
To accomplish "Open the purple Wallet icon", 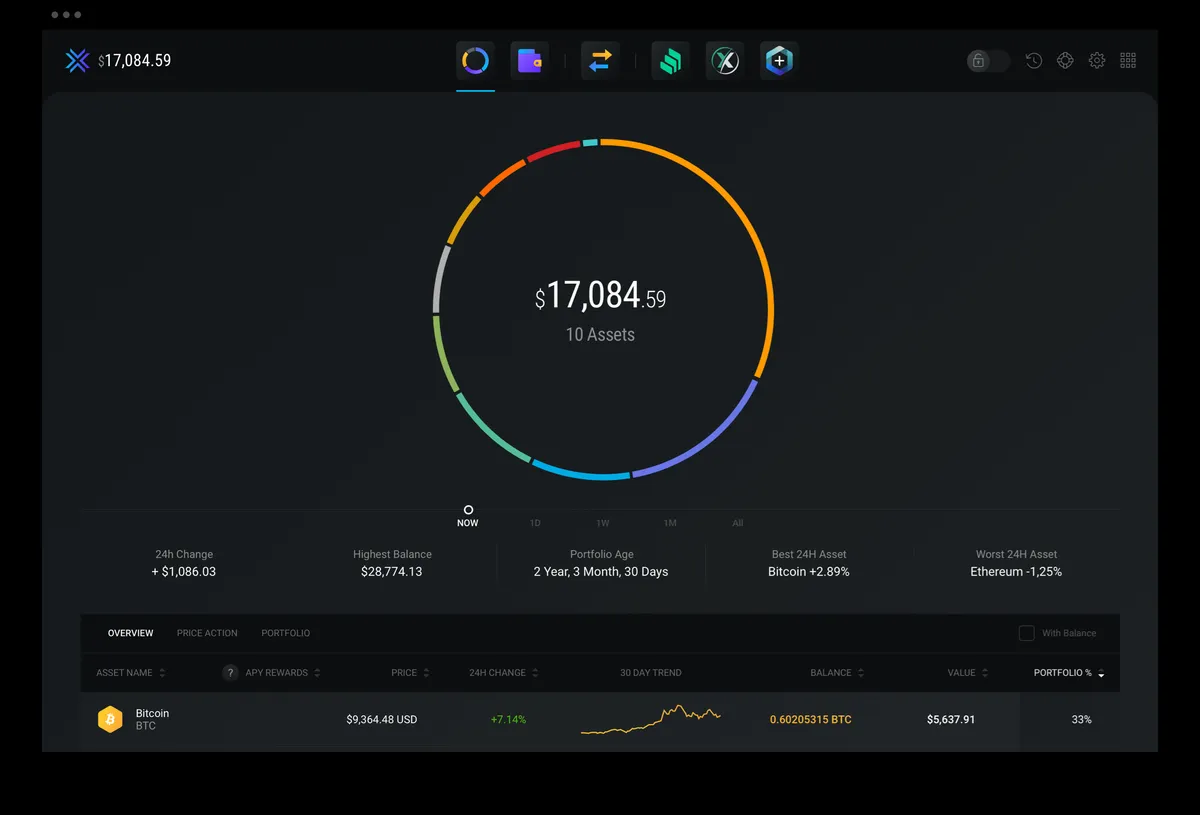I will [x=529, y=61].
